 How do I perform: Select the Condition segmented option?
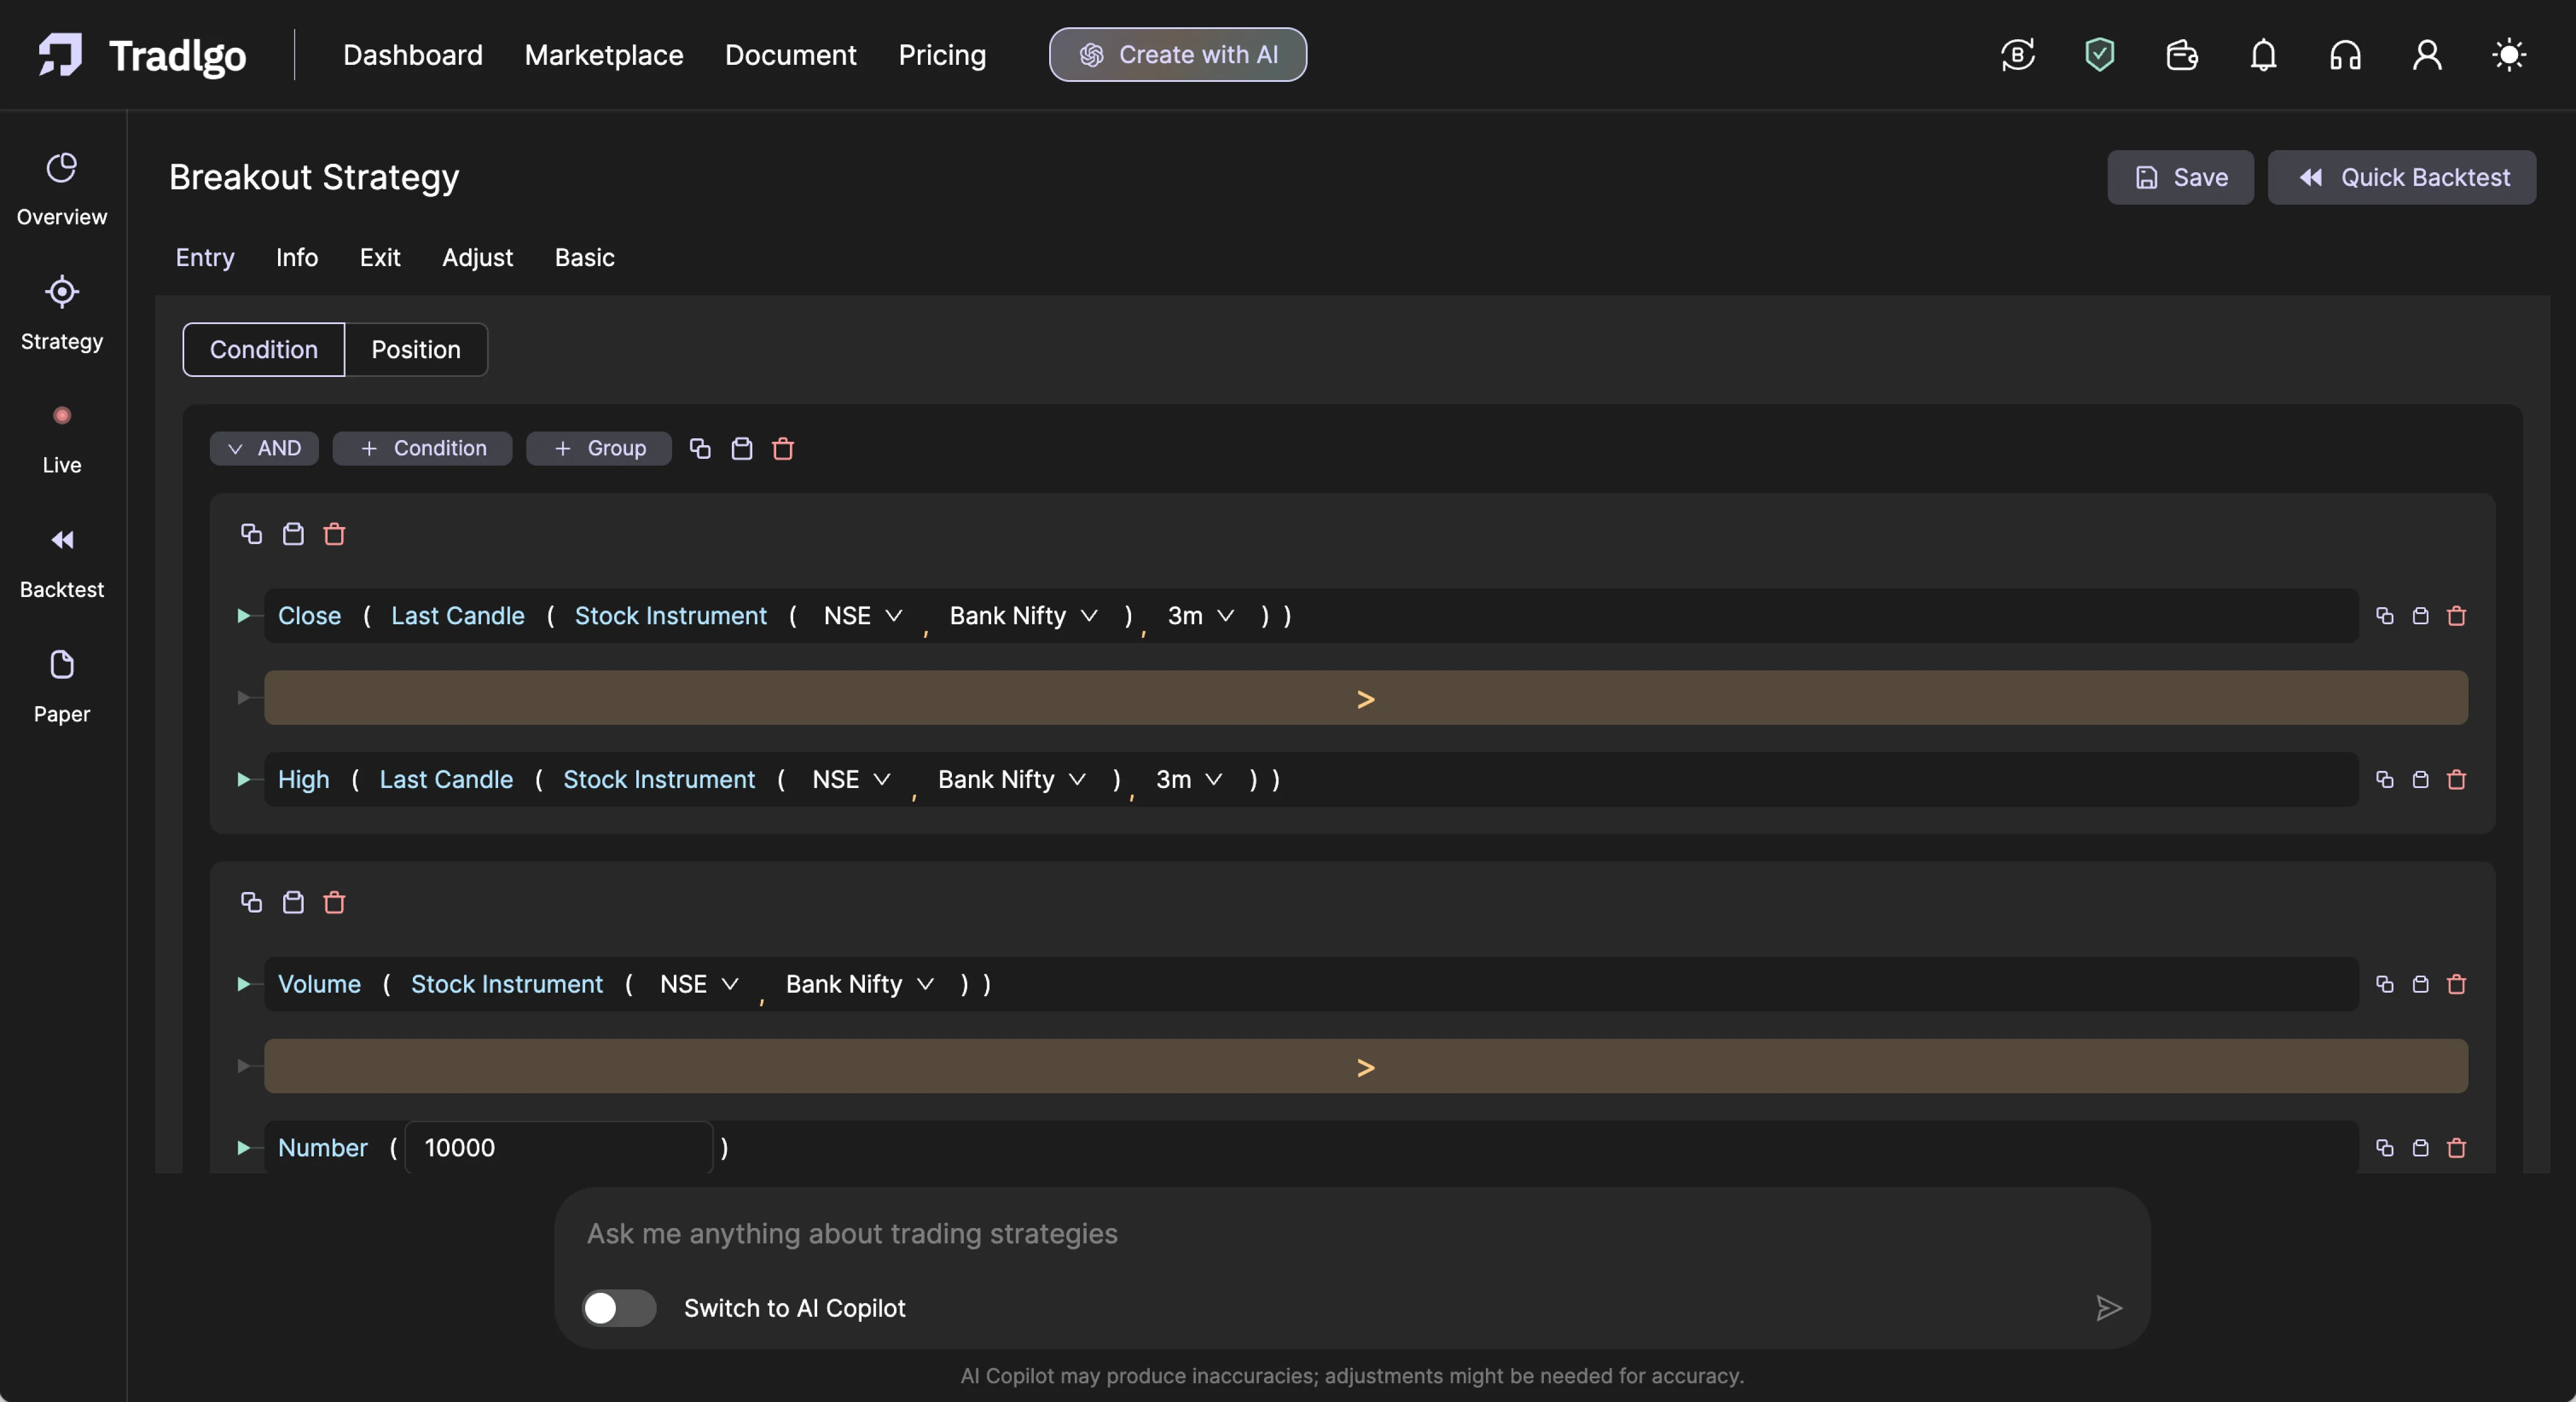[x=263, y=349]
